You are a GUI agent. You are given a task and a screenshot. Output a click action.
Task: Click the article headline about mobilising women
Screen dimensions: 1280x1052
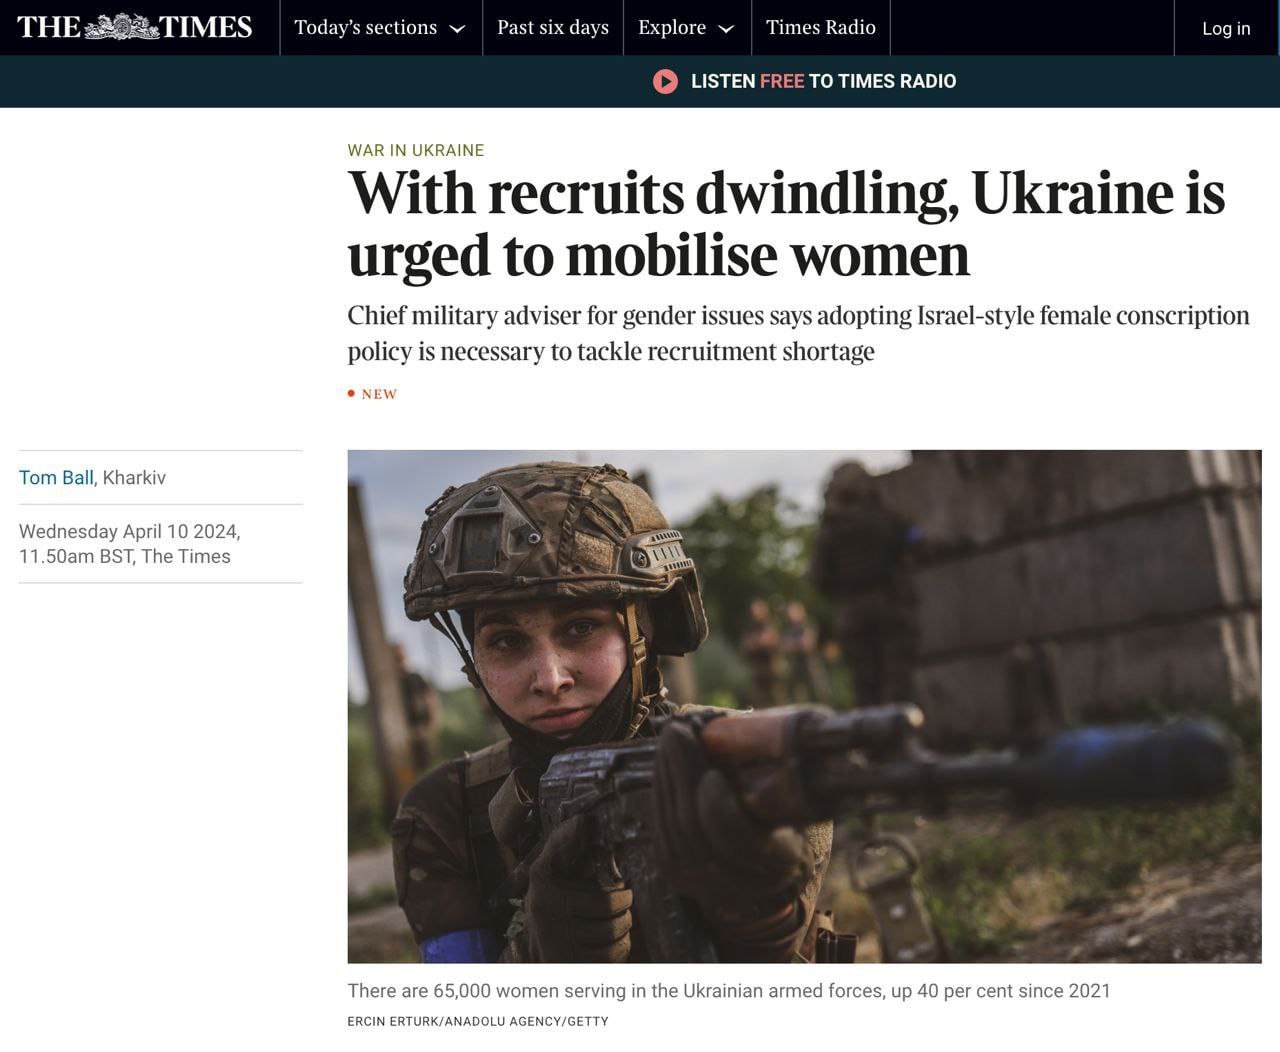click(786, 223)
